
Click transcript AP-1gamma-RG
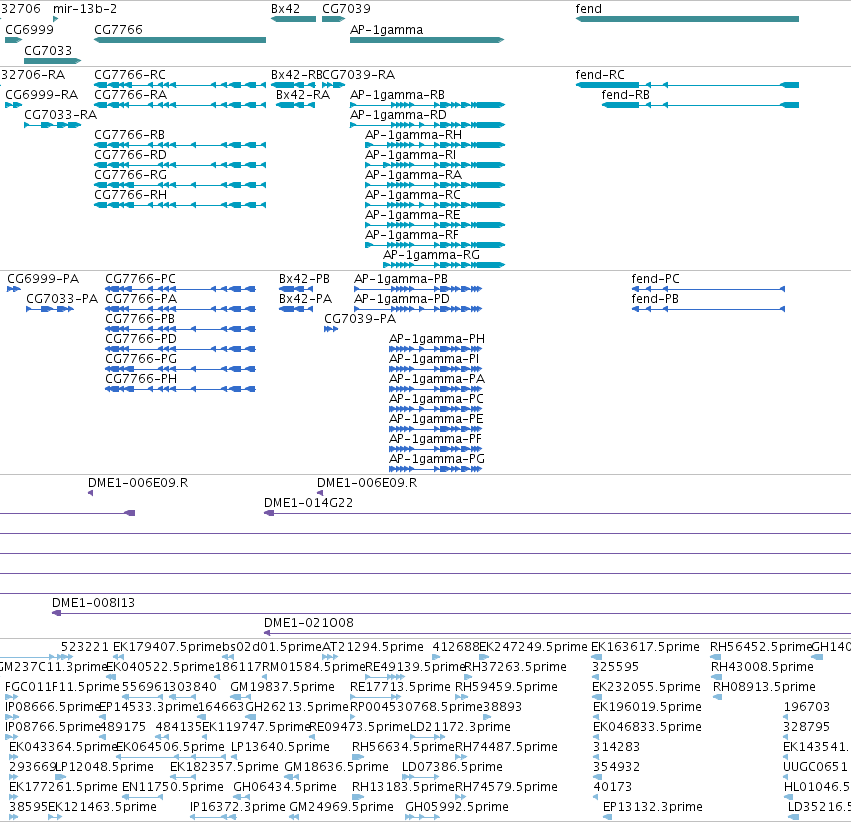coord(431,255)
